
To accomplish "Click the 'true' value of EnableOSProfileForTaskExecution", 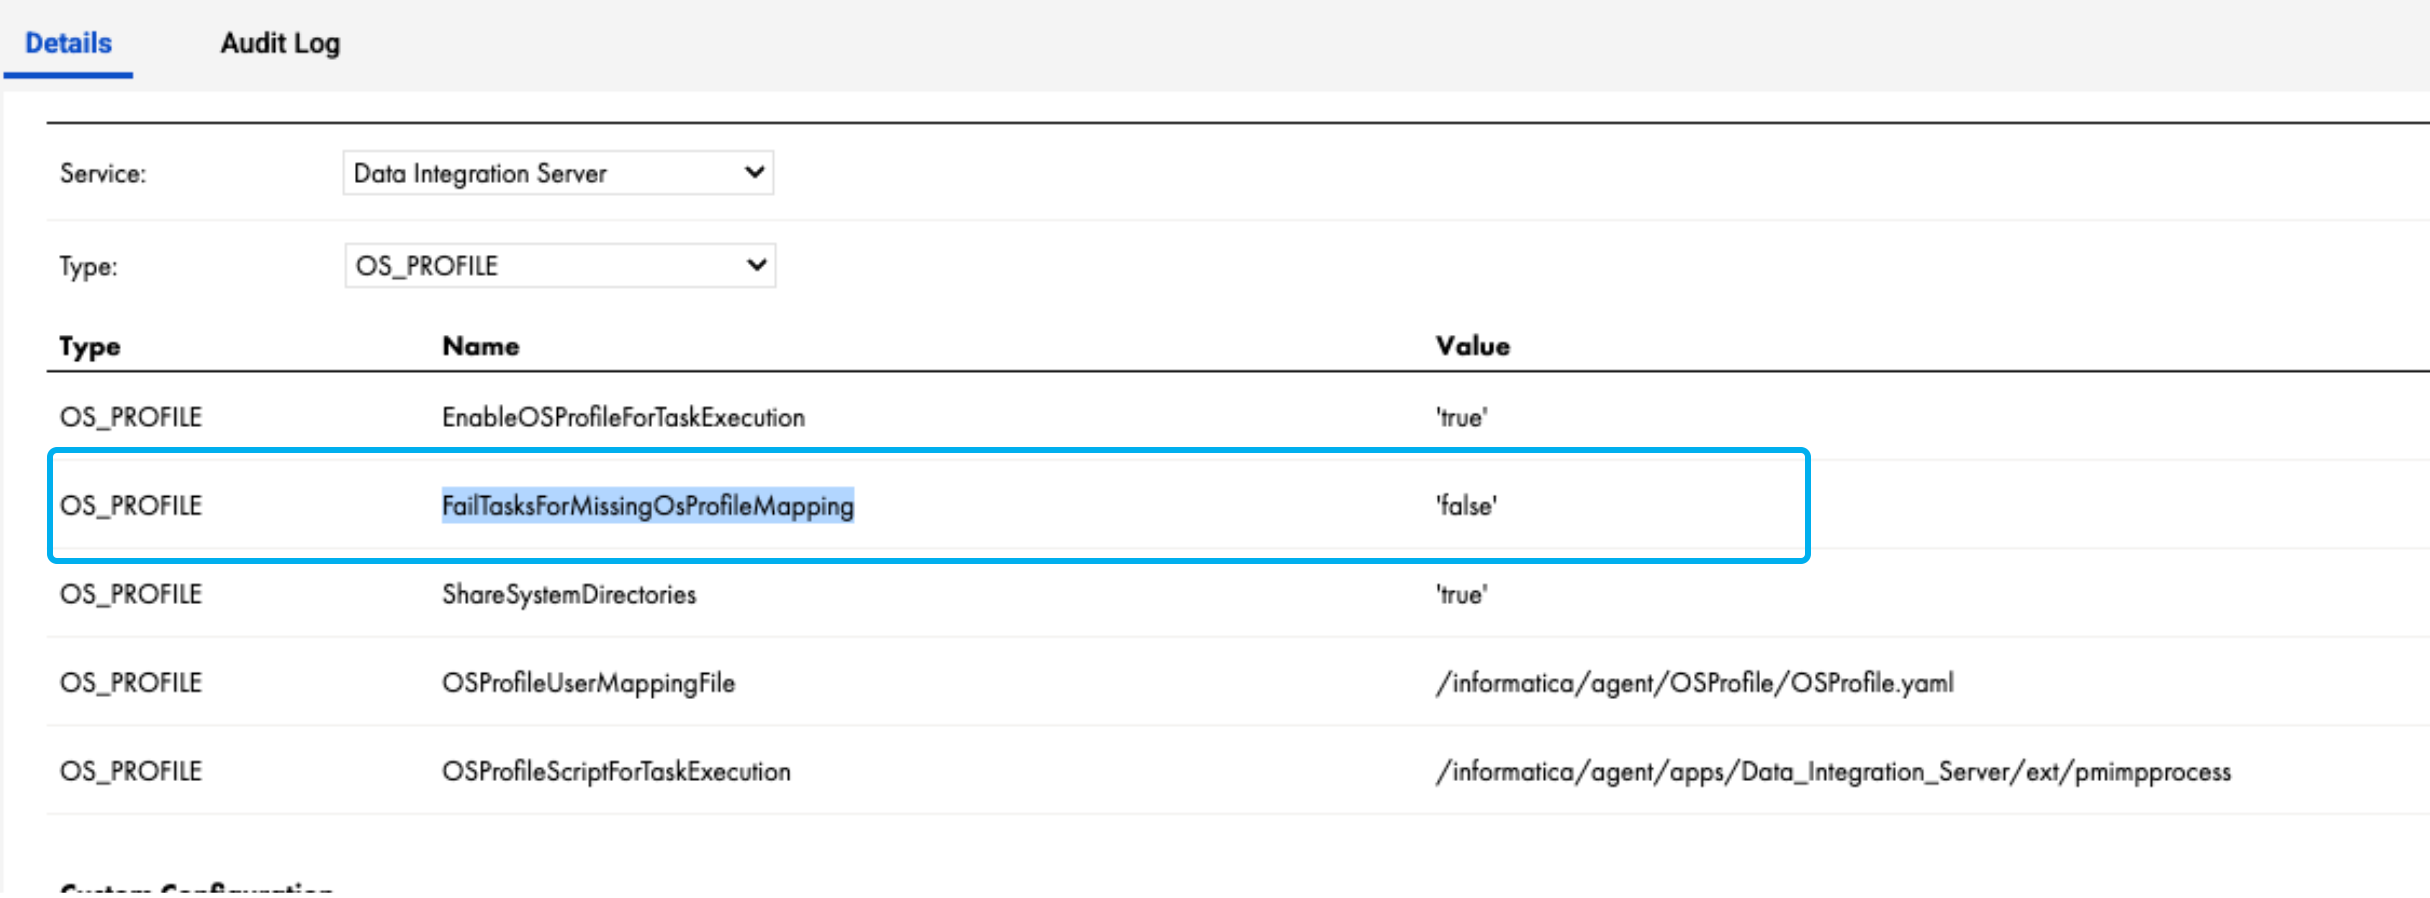I will click(1461, 418).
